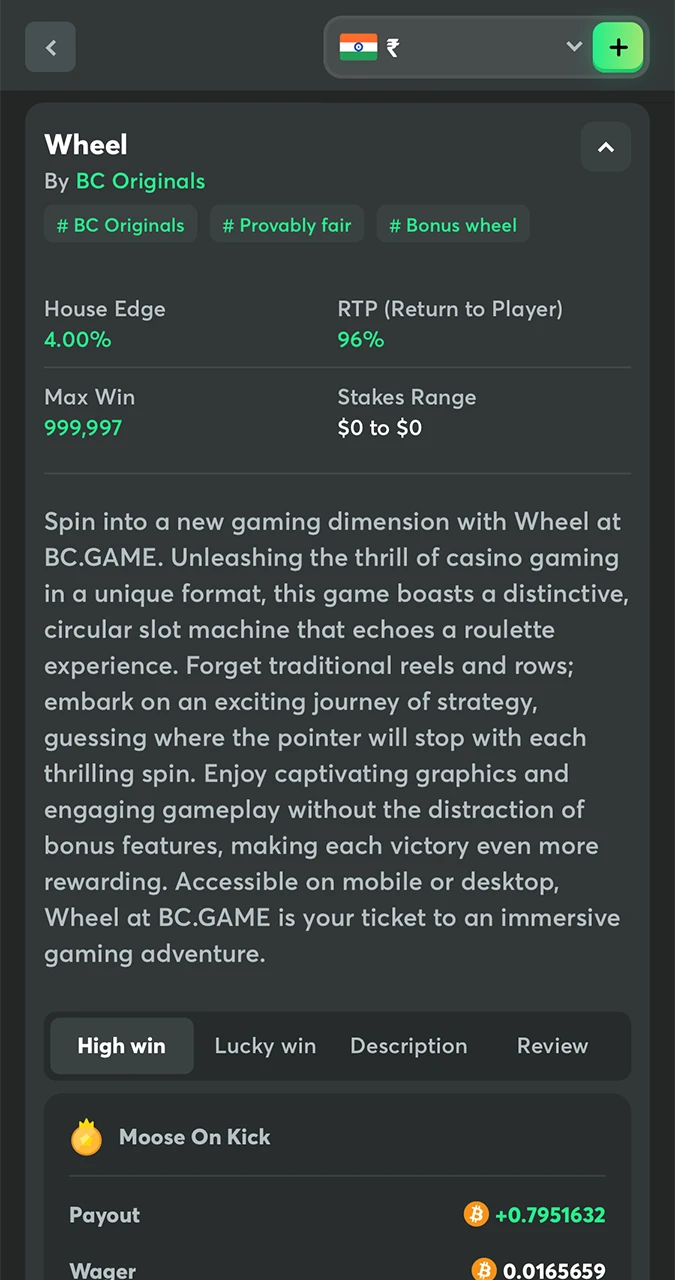Switch to the Lucky win tab
Screen dimensions: 675x1280
tap(265, 1046)
